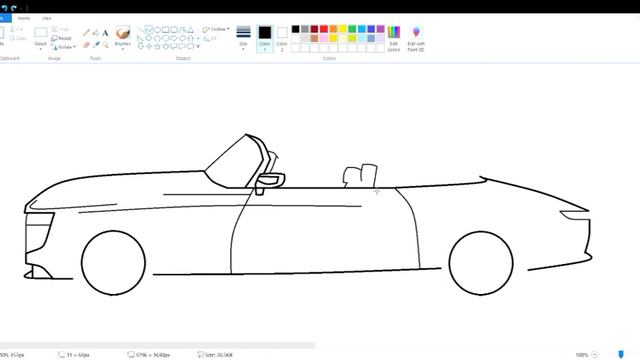Select the Fill with color bucket tool
Screen dimensions: 640x360
tap(96, 33)
